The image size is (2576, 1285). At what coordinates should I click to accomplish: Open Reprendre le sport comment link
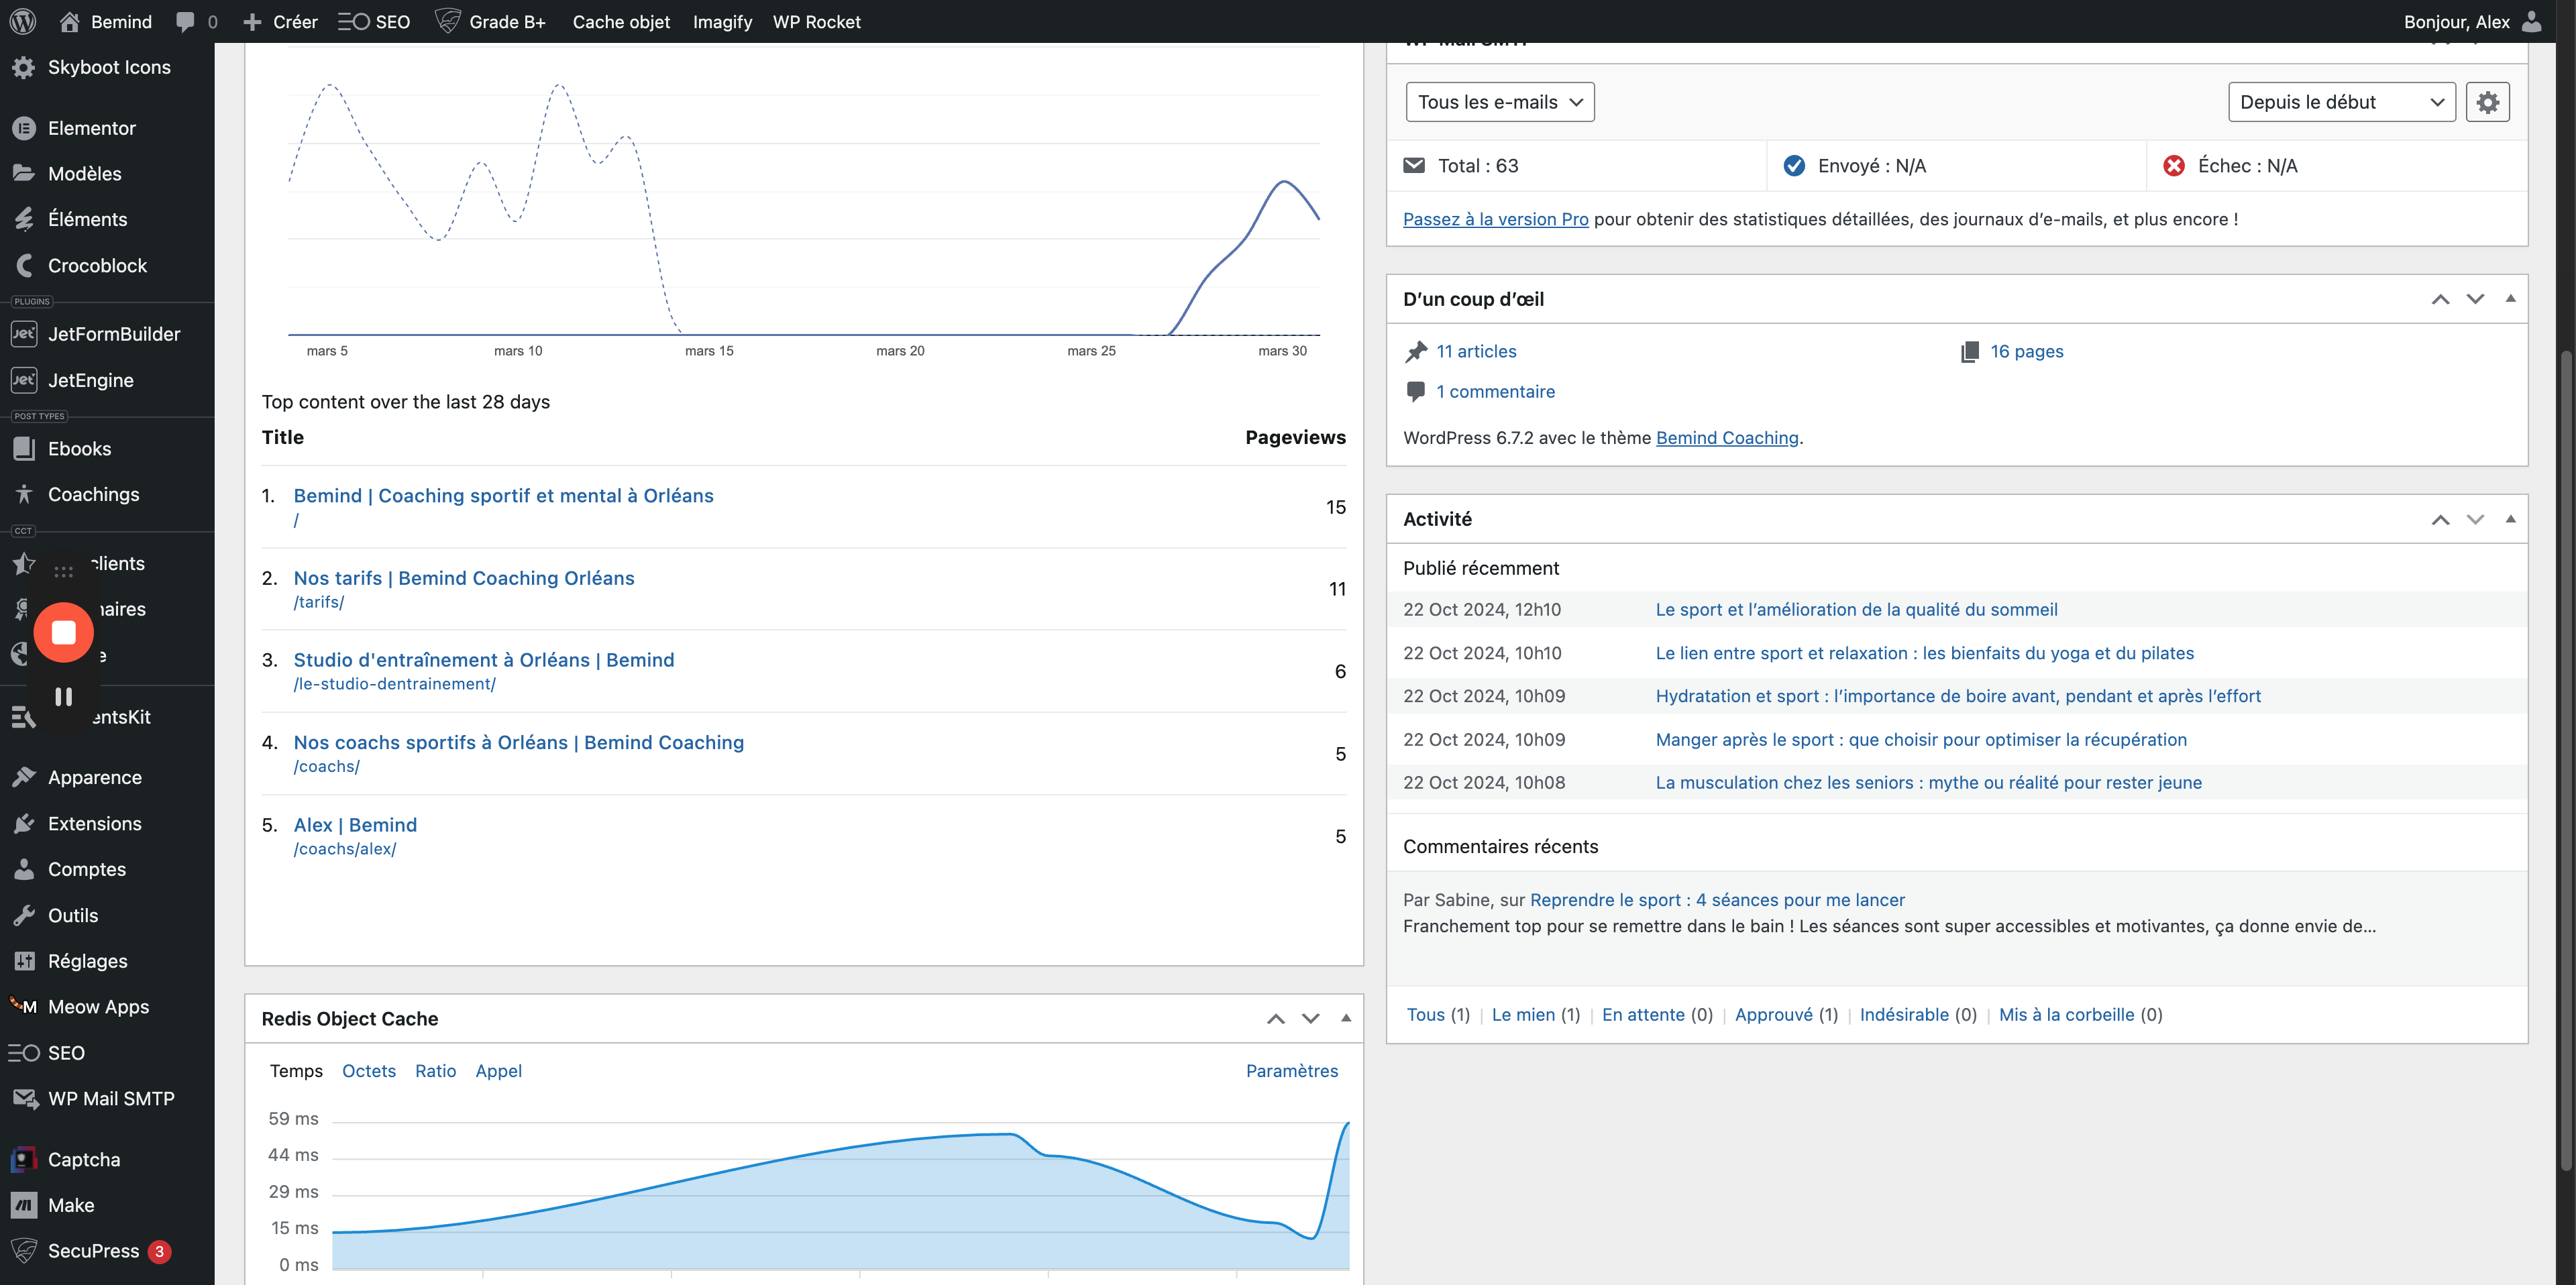pyautogui.click(x=1717, y=900)
